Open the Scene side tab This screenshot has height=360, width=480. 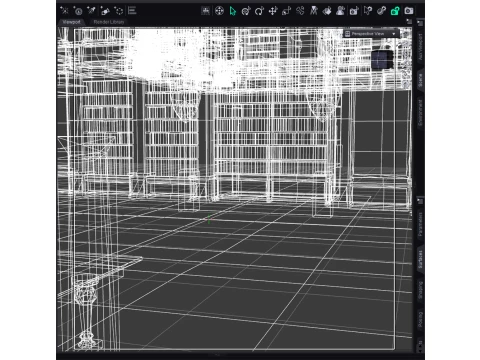pyautogui.click(x=420, y=81)
